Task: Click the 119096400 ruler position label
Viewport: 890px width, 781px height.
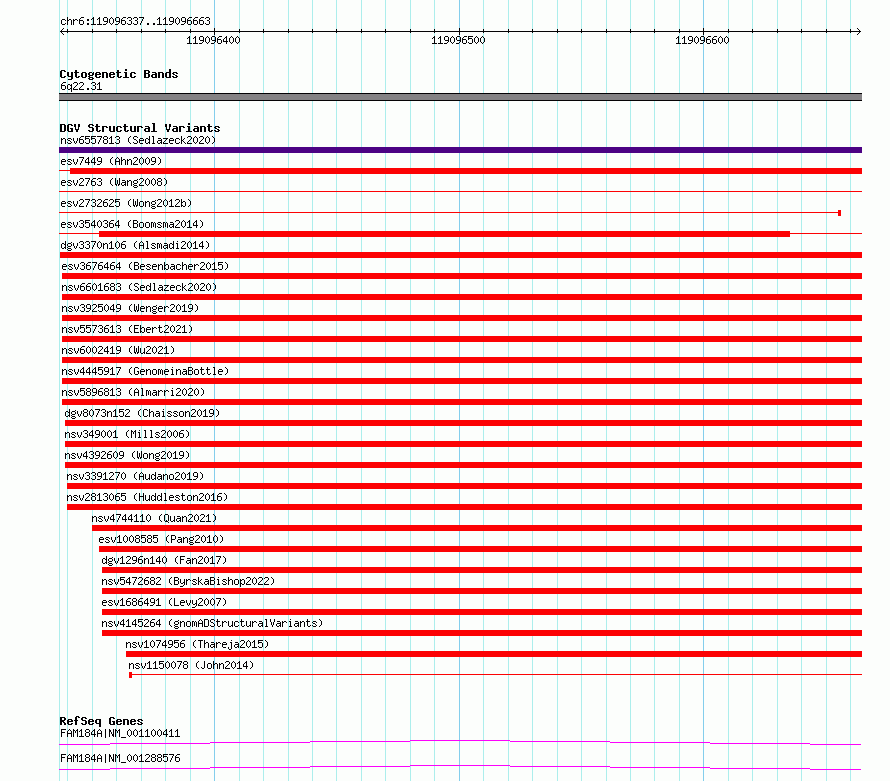Action: click(213, 40)
